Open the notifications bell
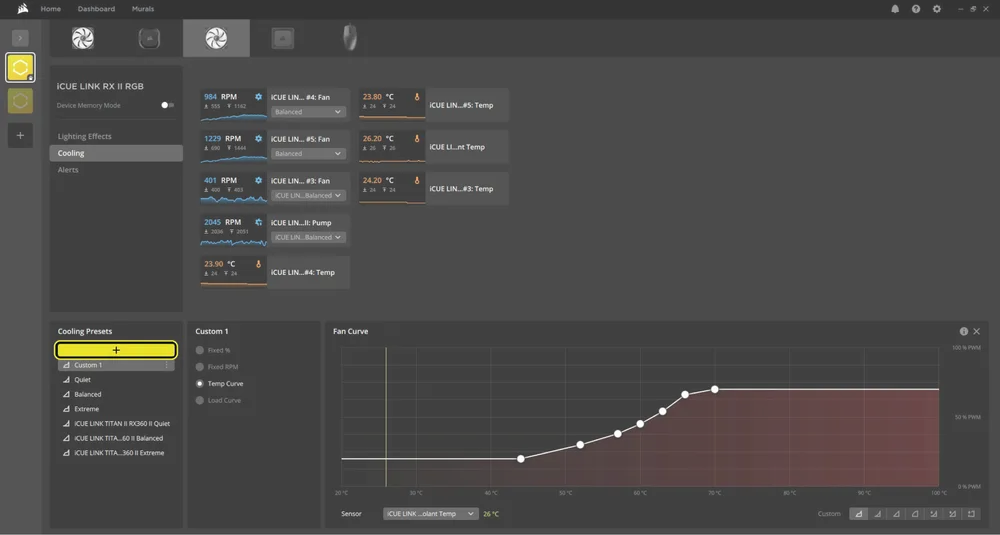This screenshot has height=535, width=1000. (895, 9)
